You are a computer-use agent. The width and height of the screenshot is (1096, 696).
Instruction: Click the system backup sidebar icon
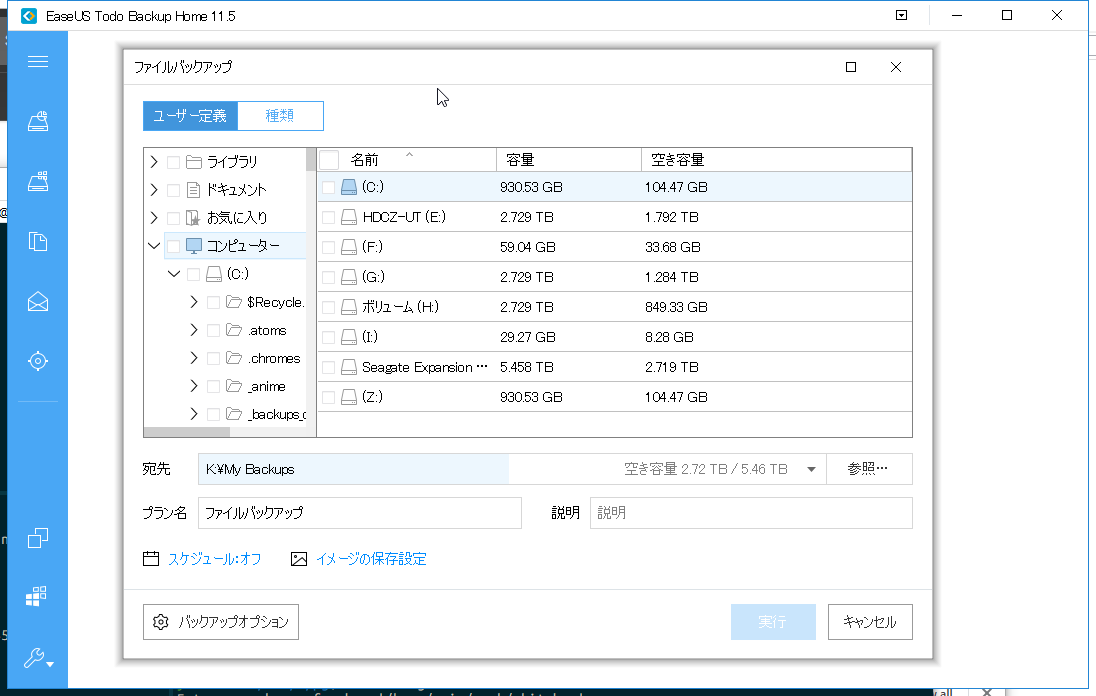38,181
